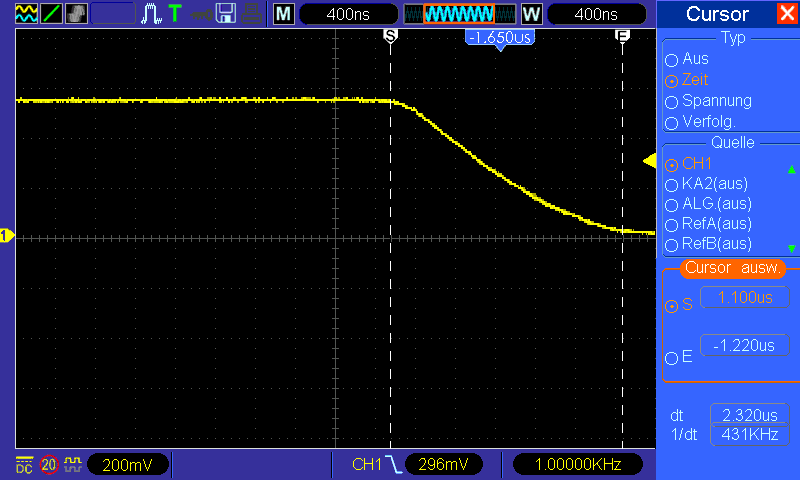800x480 pixels.
Task: Save waveform using the floppy disk icon
Action: point(226,13)
